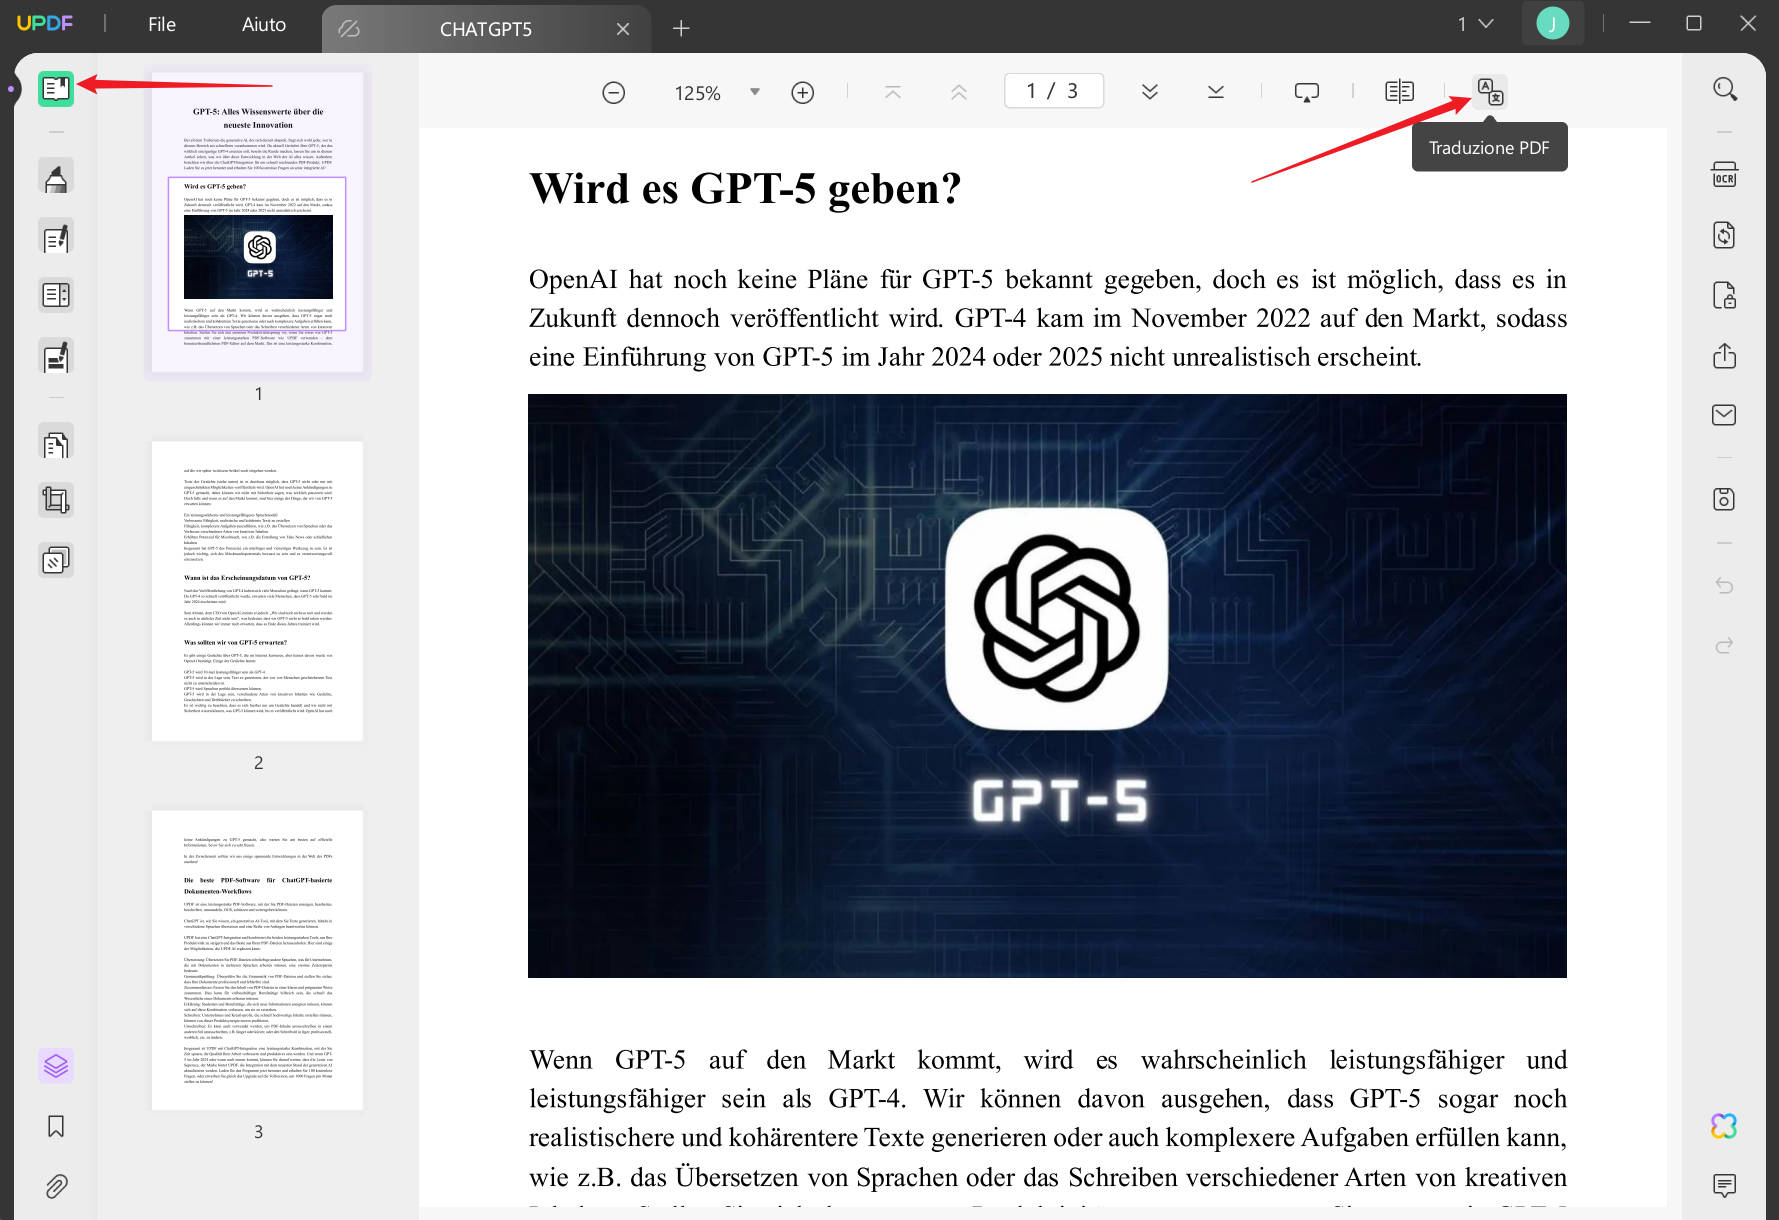
Task: Open the Aiuto menu
Action: (x=264, y=25)
